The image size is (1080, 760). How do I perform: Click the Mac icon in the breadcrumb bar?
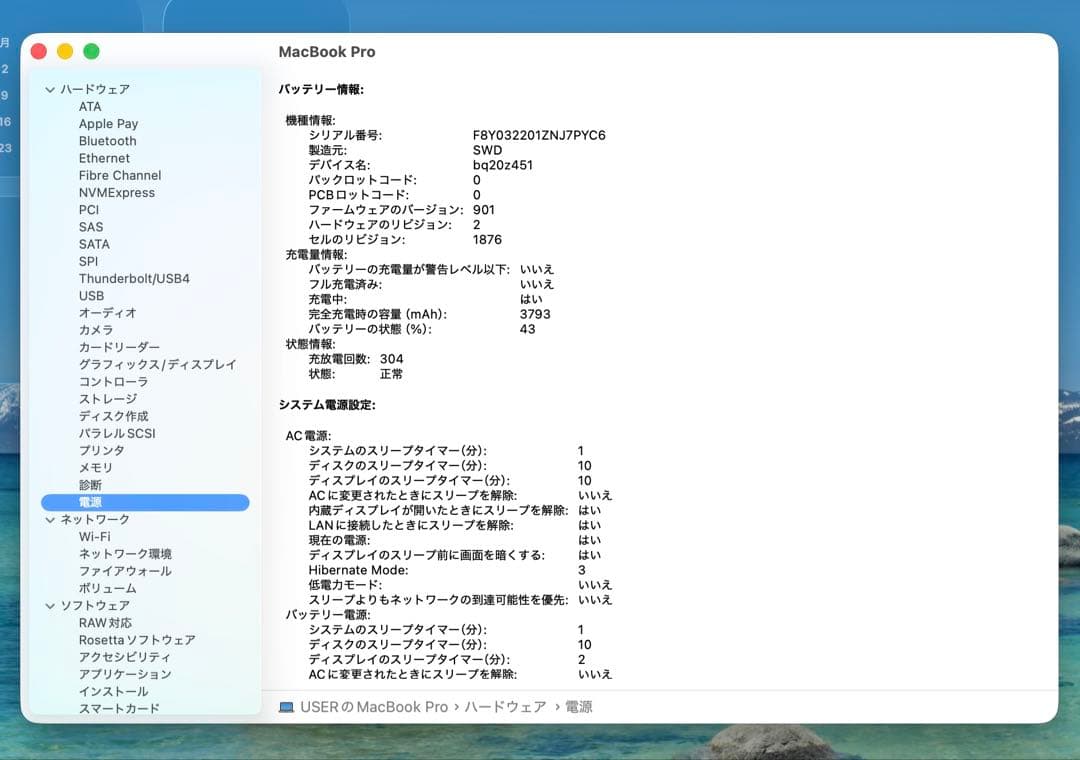[x=285, y=706]
